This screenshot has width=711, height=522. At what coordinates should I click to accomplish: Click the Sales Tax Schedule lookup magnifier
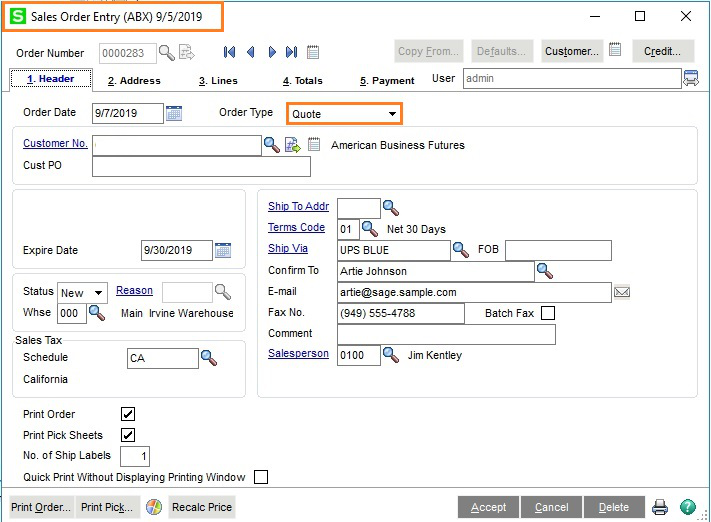pyautogui.click(x=209, y=358)
